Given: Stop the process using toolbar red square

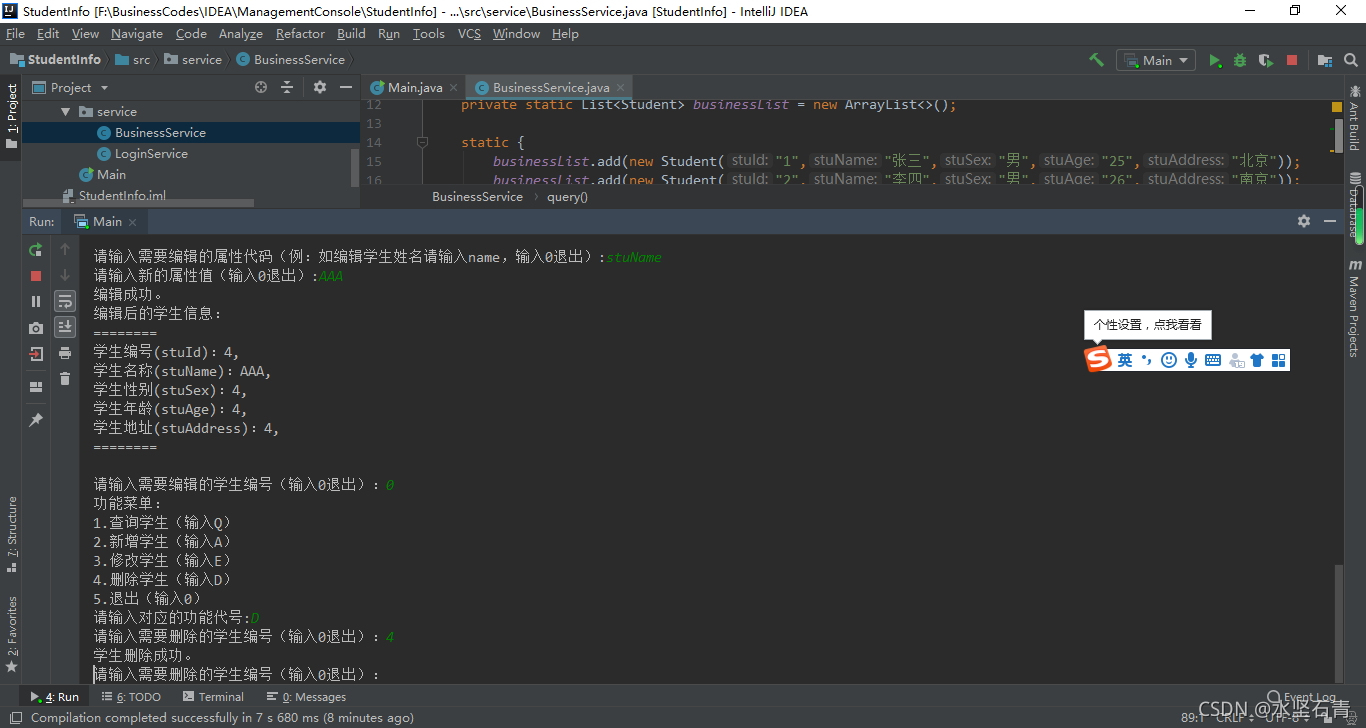Looking at the screenshot, I should [x=1292, y=60].
